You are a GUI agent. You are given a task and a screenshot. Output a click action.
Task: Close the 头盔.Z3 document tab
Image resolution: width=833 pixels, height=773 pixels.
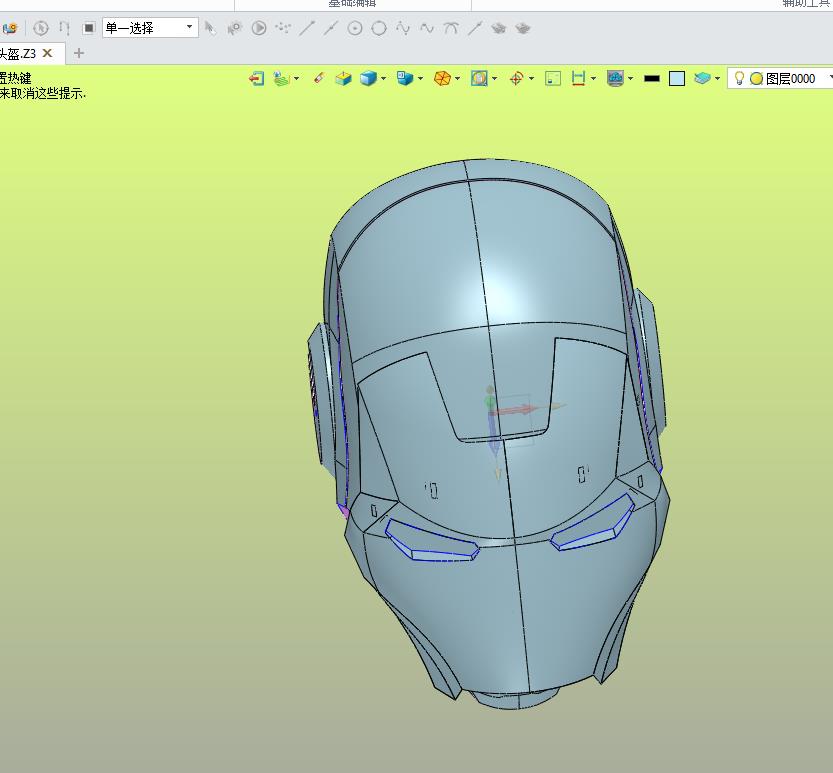[47, 53]
